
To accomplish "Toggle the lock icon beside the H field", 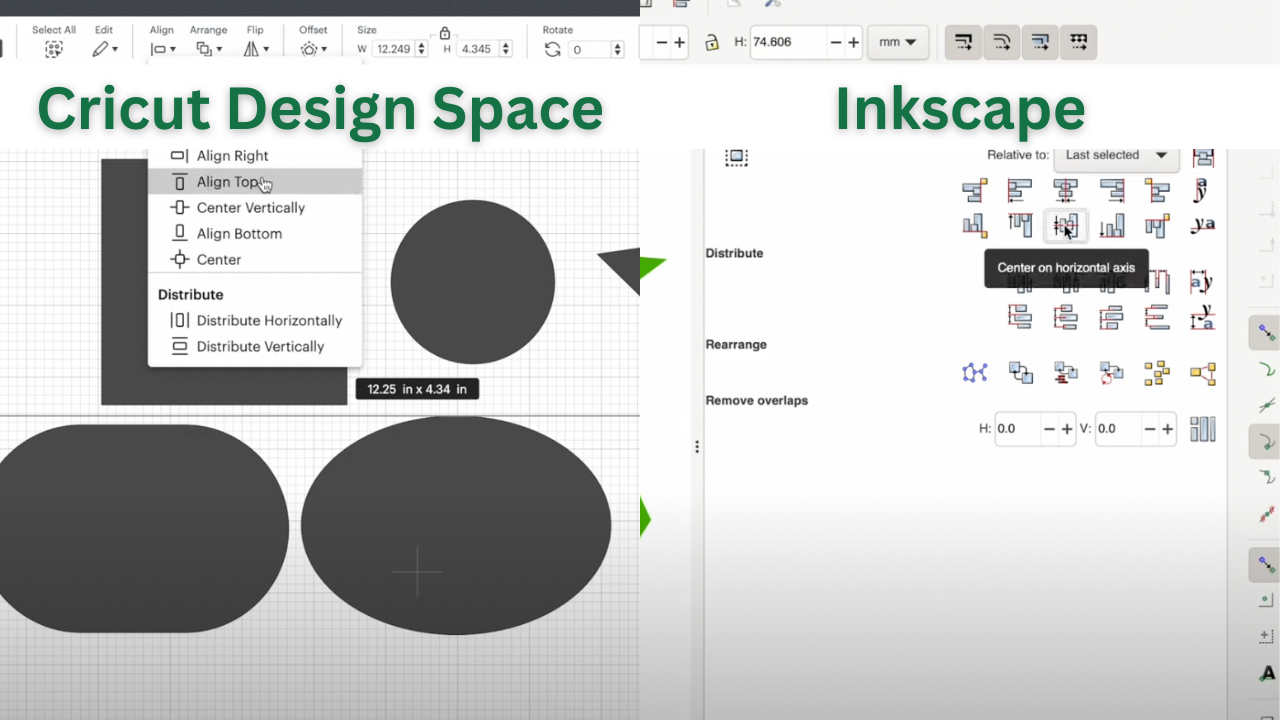I will pos(711,42).
